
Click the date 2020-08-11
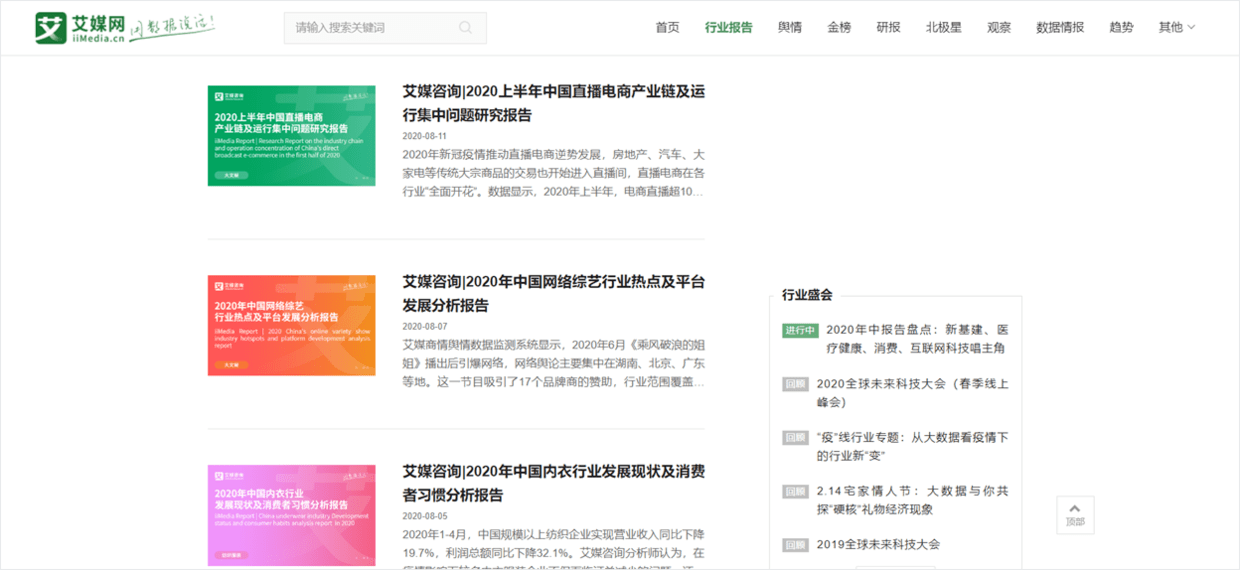point(425,136)
